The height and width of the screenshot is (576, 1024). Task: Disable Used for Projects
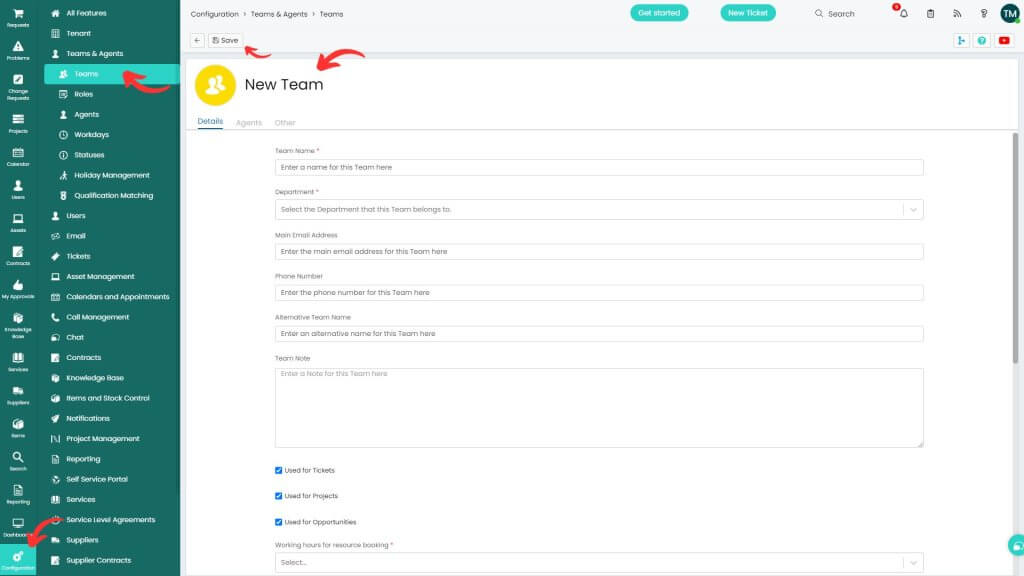coord(277,496)
